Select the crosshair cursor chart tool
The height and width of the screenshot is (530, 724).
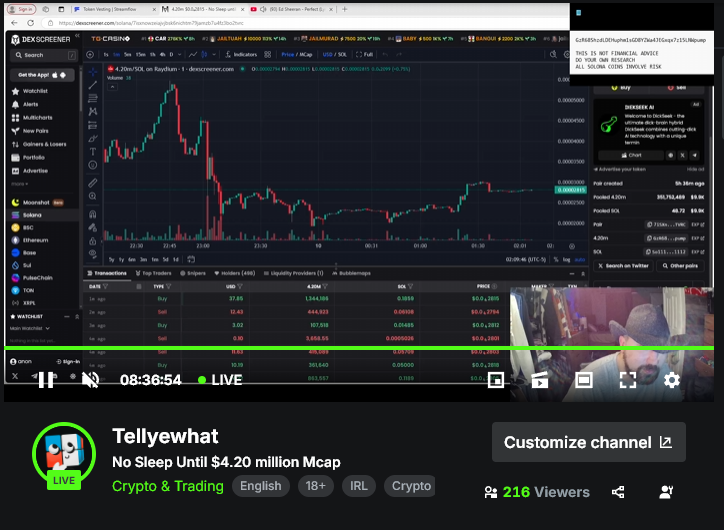(93, 72)
